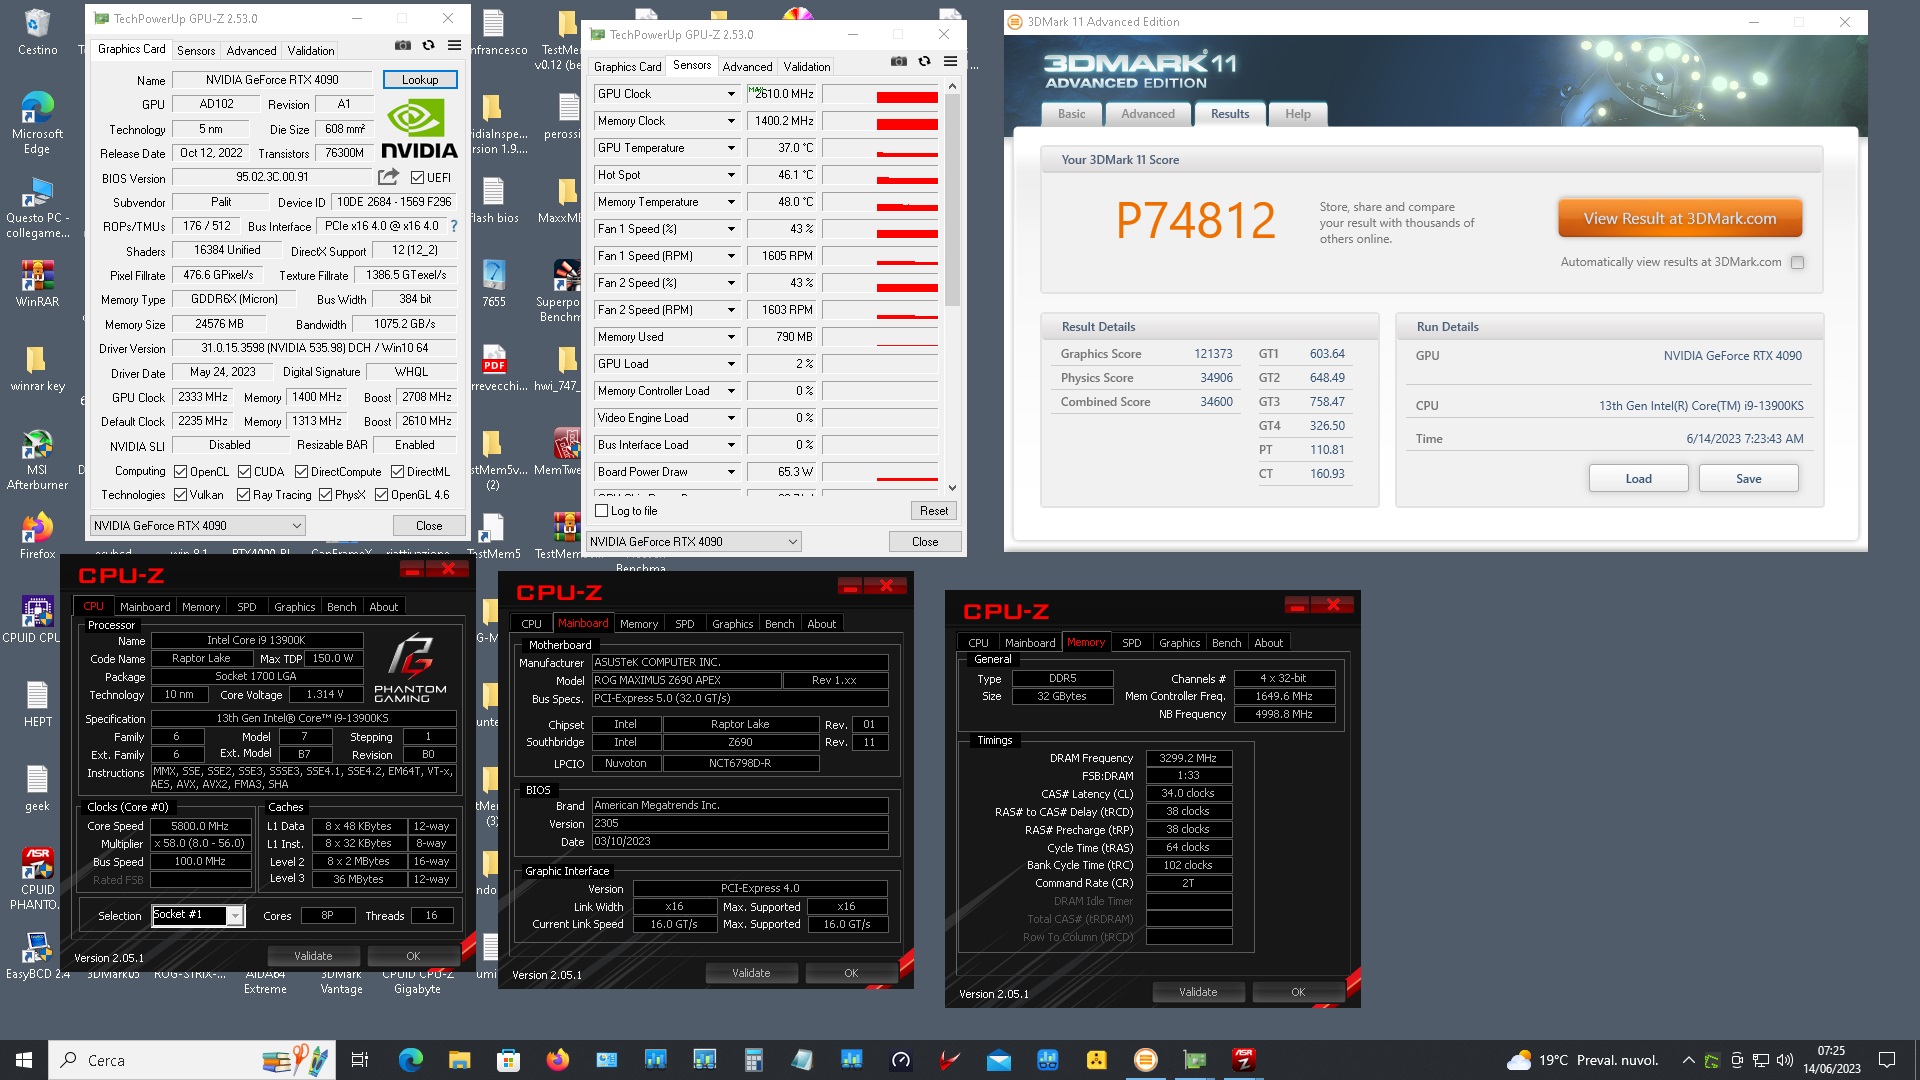Switch to Advanced tab in GPU-Z Graphics Card window
Image resolution: width=1920 pixels, height=1080 pixels.
tap(251, 50)
